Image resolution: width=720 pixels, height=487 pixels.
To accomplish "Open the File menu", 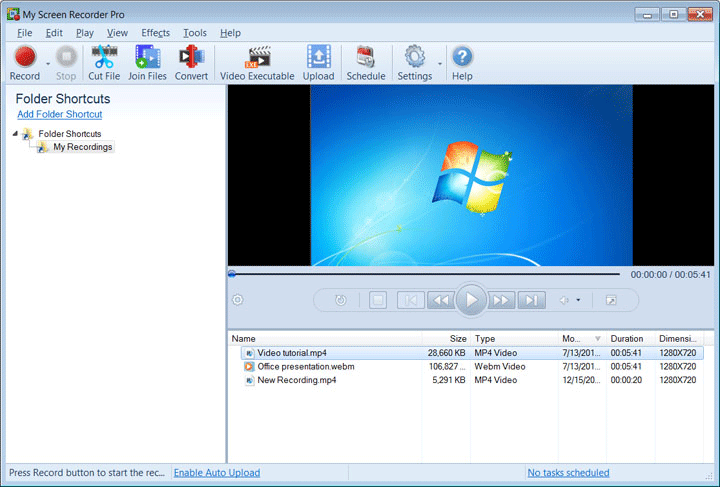I will [24, 33].
